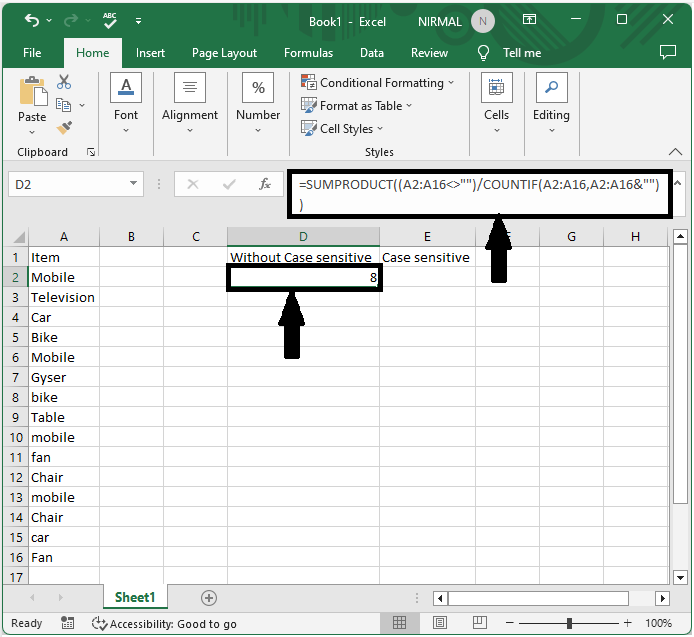Expand the Paste options arrow

[x=32, y=132]
